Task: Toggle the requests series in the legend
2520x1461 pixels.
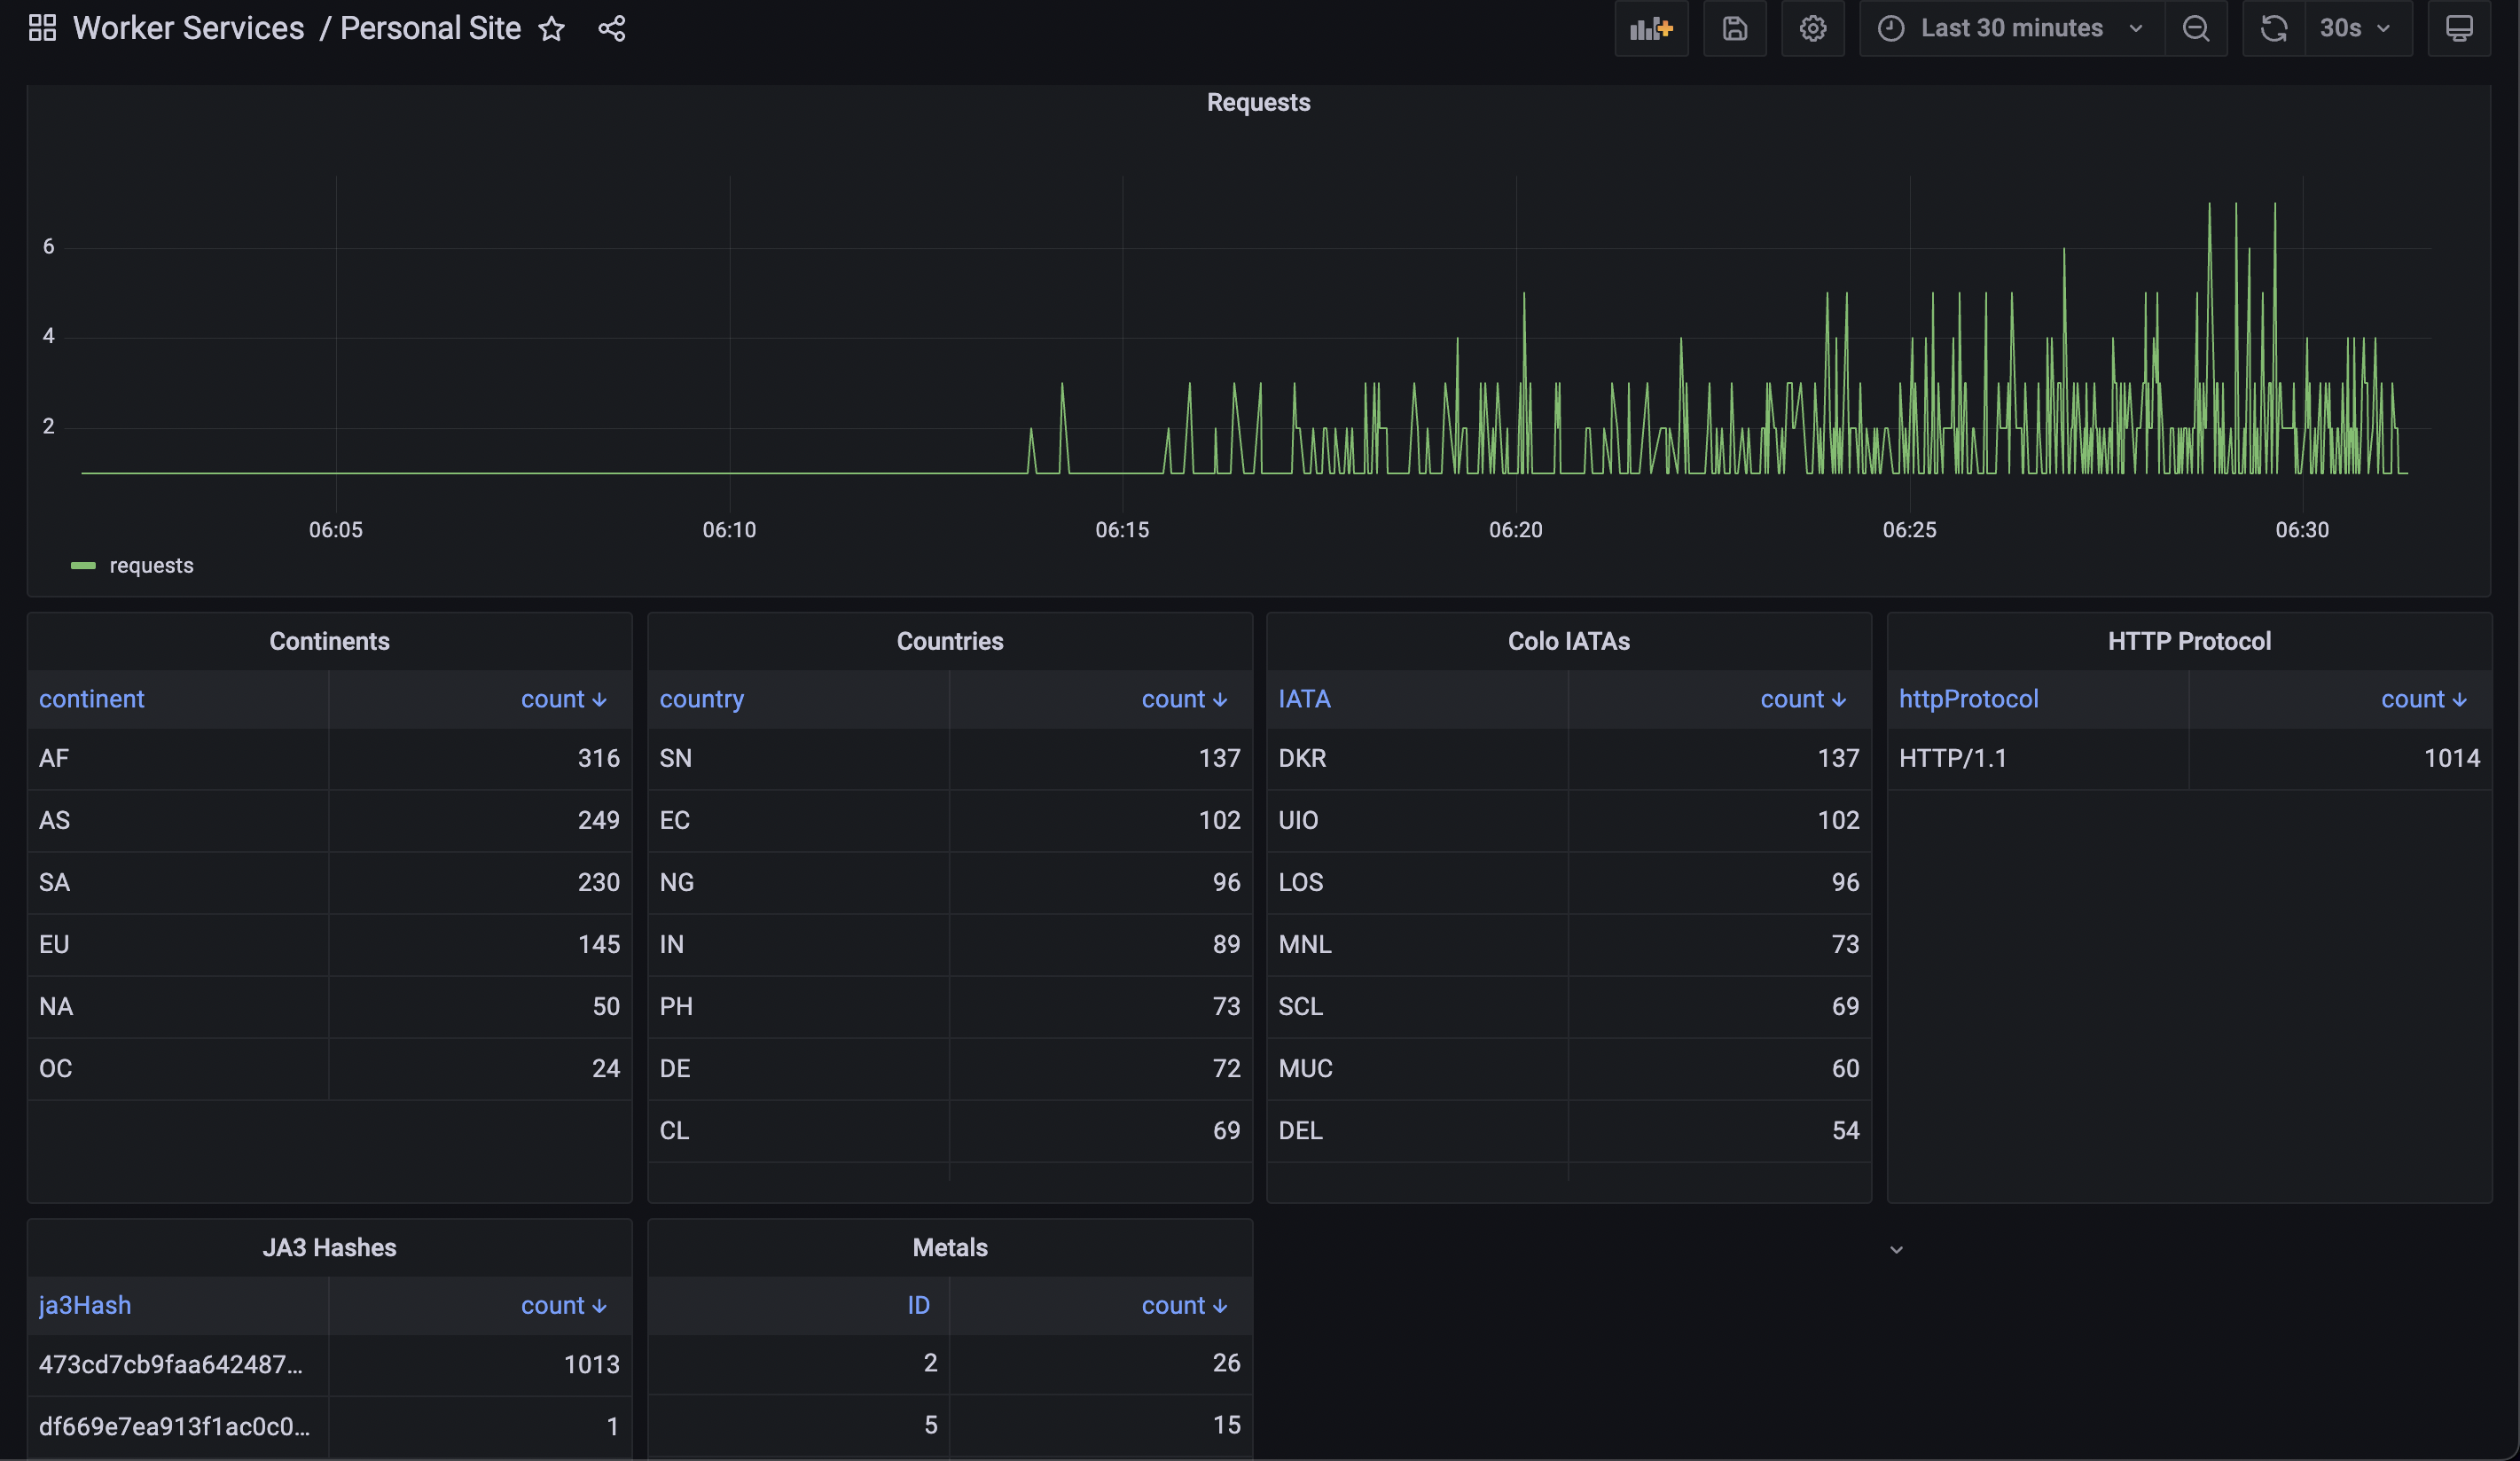Action: click(x=151, y=566)
